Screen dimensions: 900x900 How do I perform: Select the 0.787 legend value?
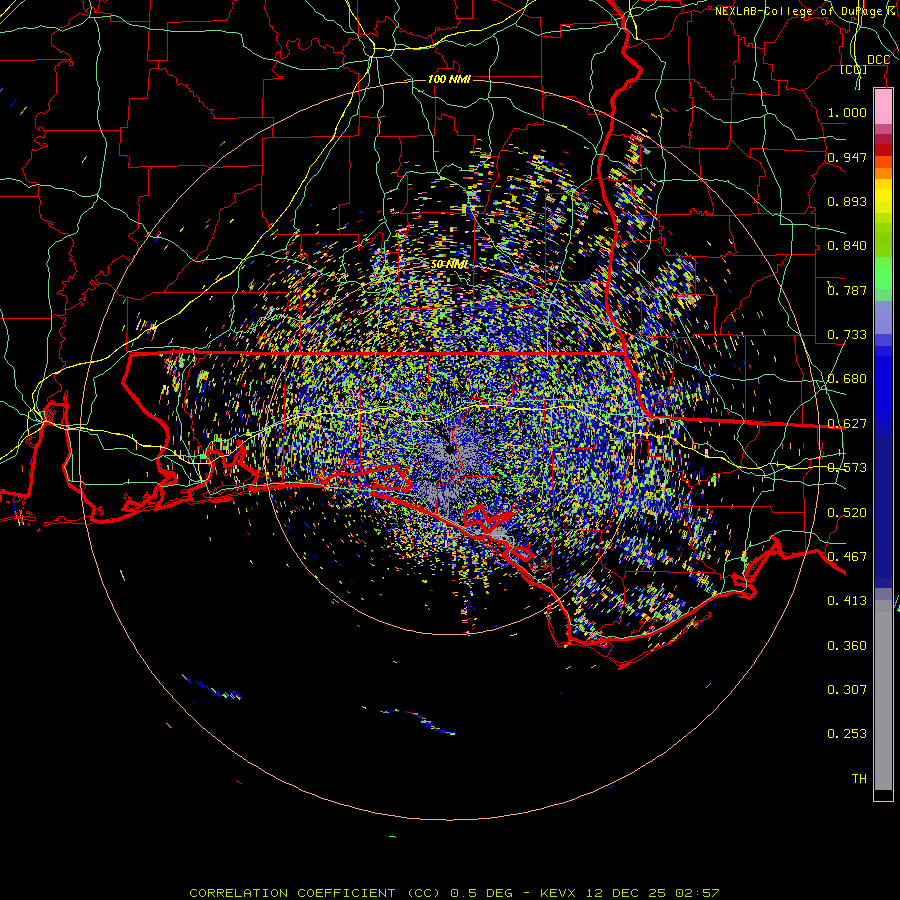847,290
